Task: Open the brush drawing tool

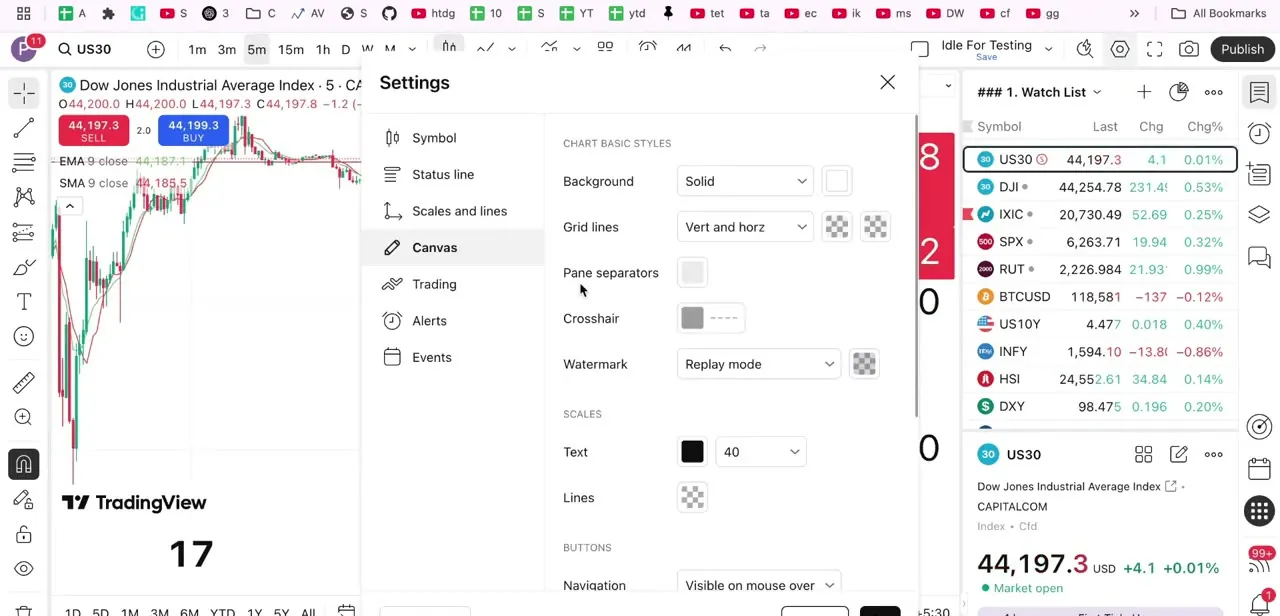Action: (24, 267)
